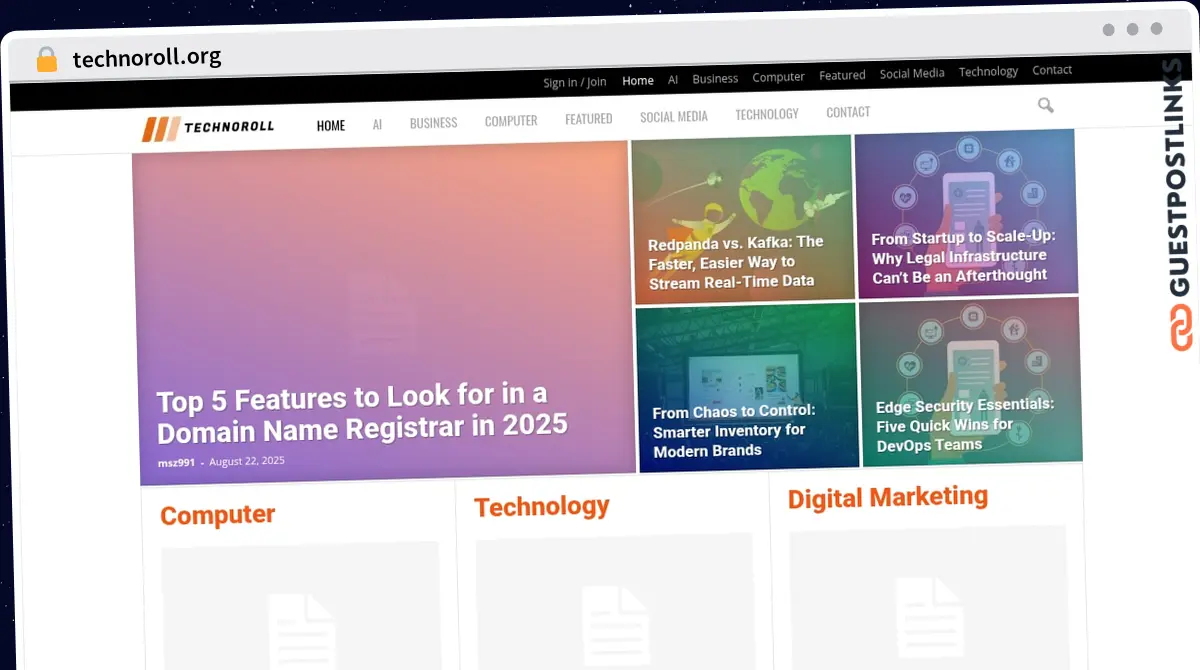Click the search magnifier icon

1046,105
